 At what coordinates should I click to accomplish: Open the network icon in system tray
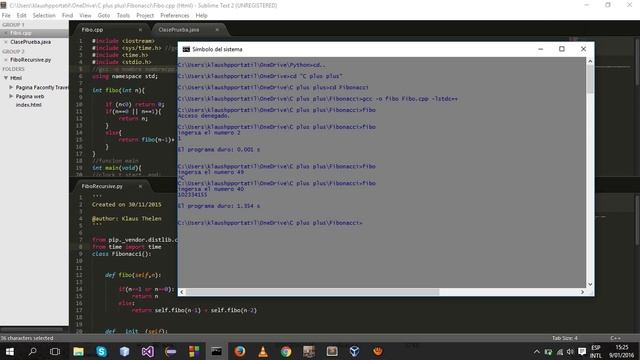(x=560, y=352)
